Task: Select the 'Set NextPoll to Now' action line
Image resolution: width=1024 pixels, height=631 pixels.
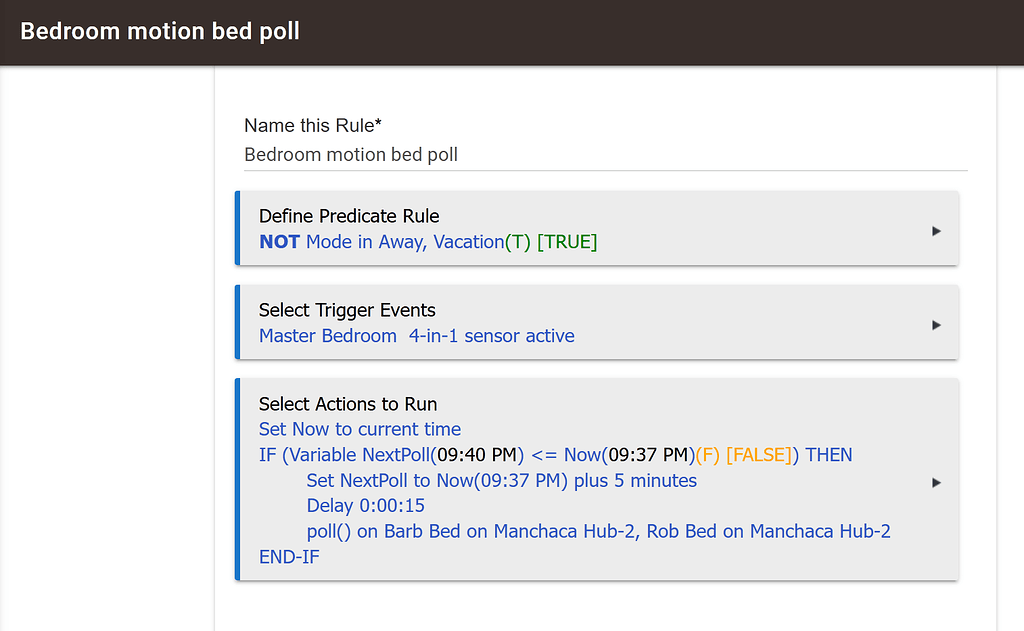Action: click(501, 480)
